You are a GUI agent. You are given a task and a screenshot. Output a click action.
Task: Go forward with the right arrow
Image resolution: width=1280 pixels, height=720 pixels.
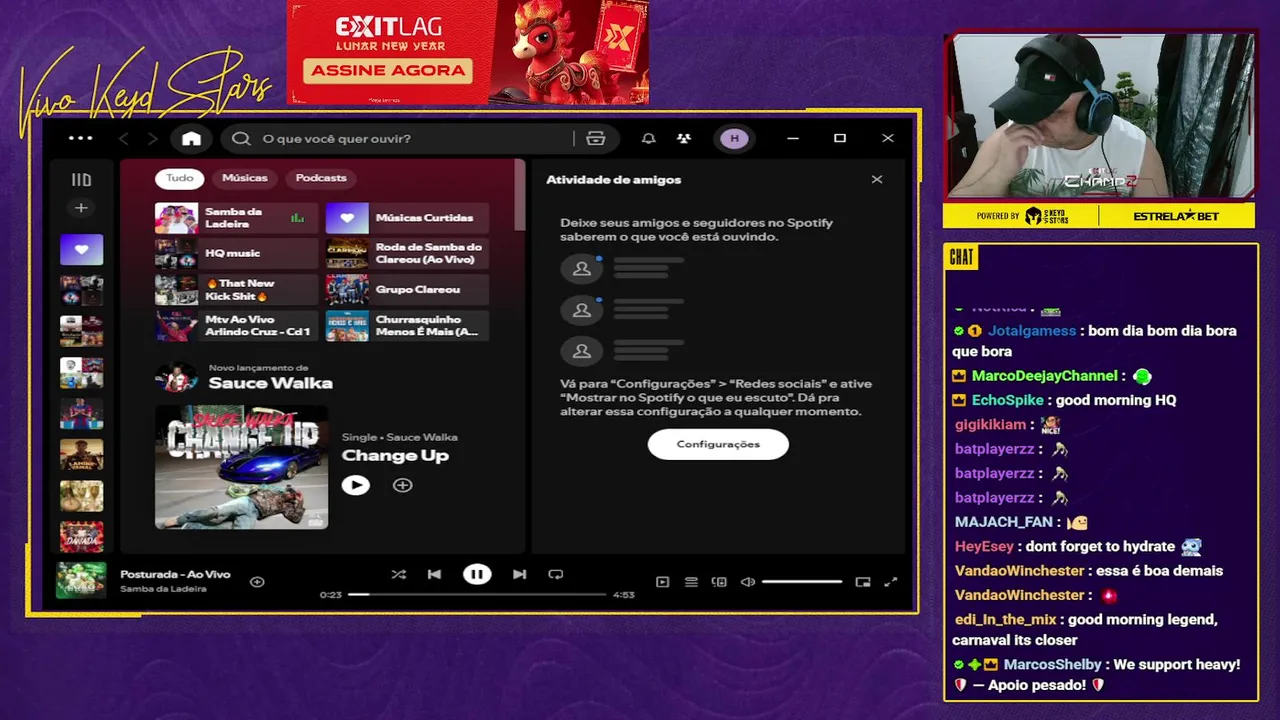click(x=152, y=139)
